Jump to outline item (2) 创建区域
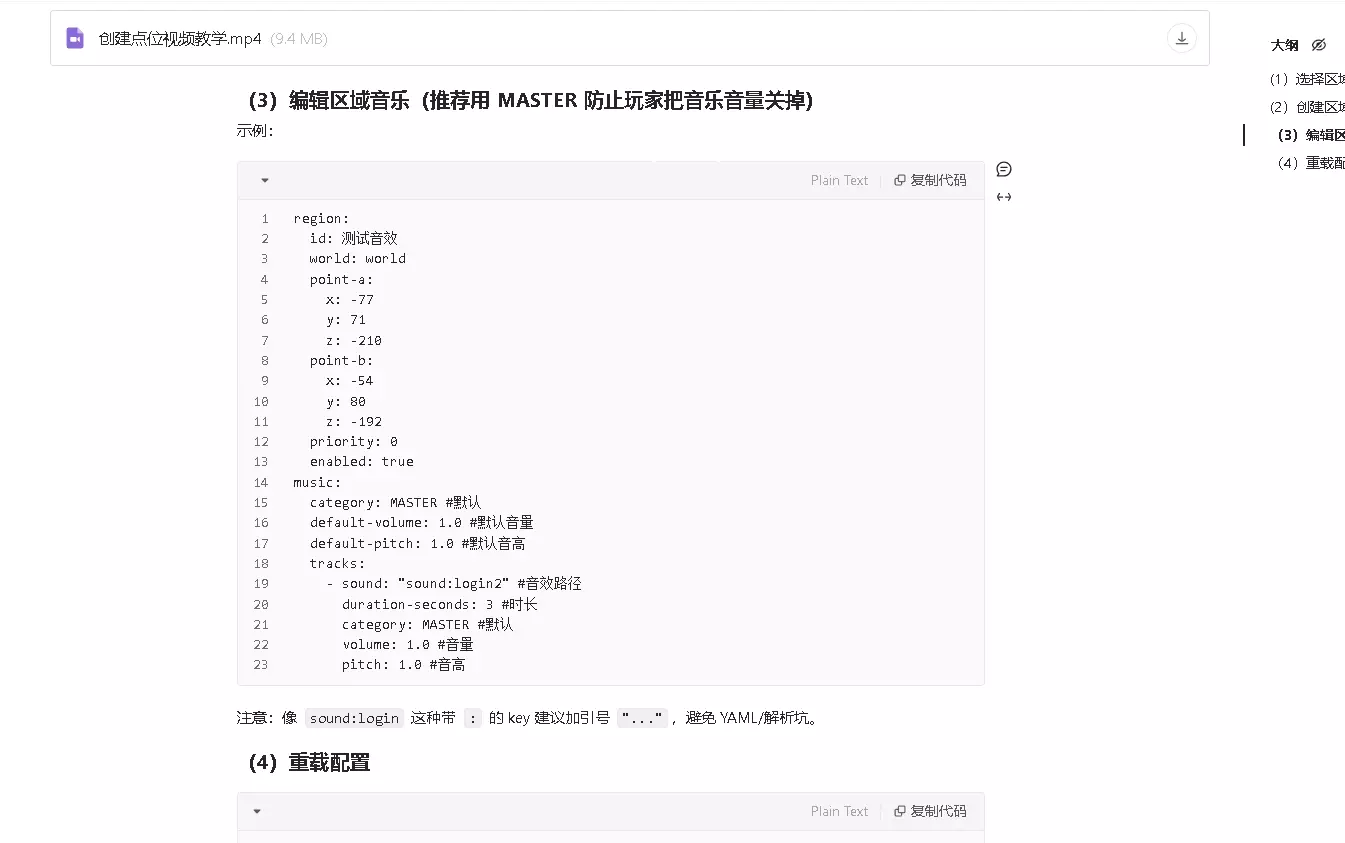Image resolution: width=1345 pixels, height=843 pixels. (x=1307, y=107)
